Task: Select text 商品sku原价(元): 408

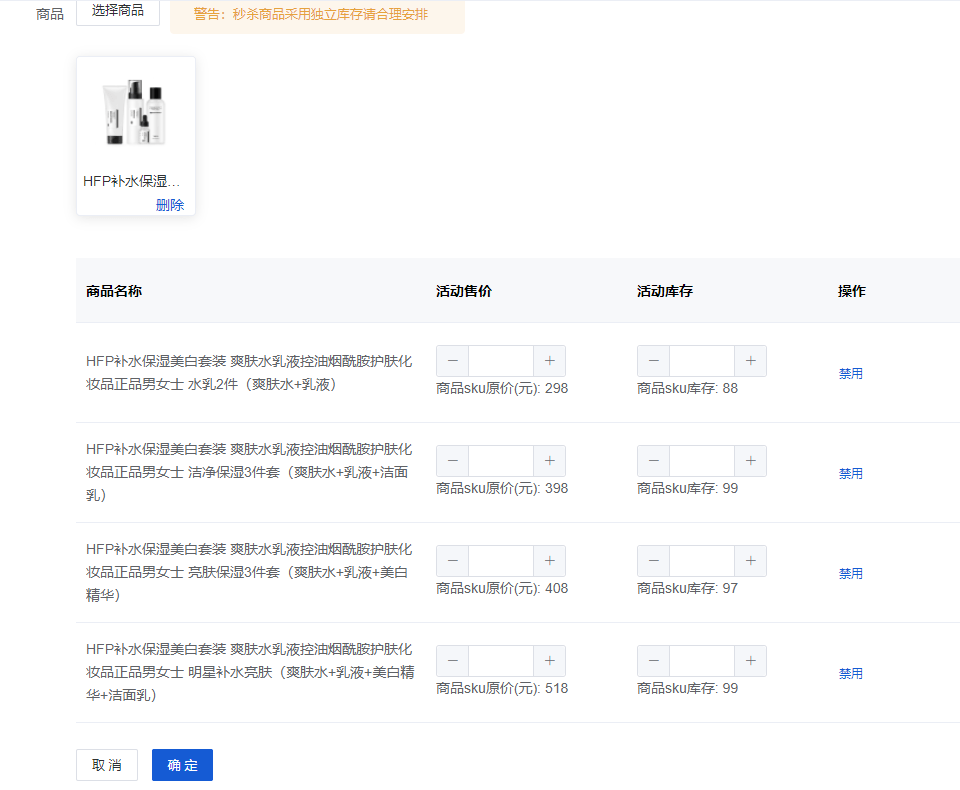Action: coord(502,588)
